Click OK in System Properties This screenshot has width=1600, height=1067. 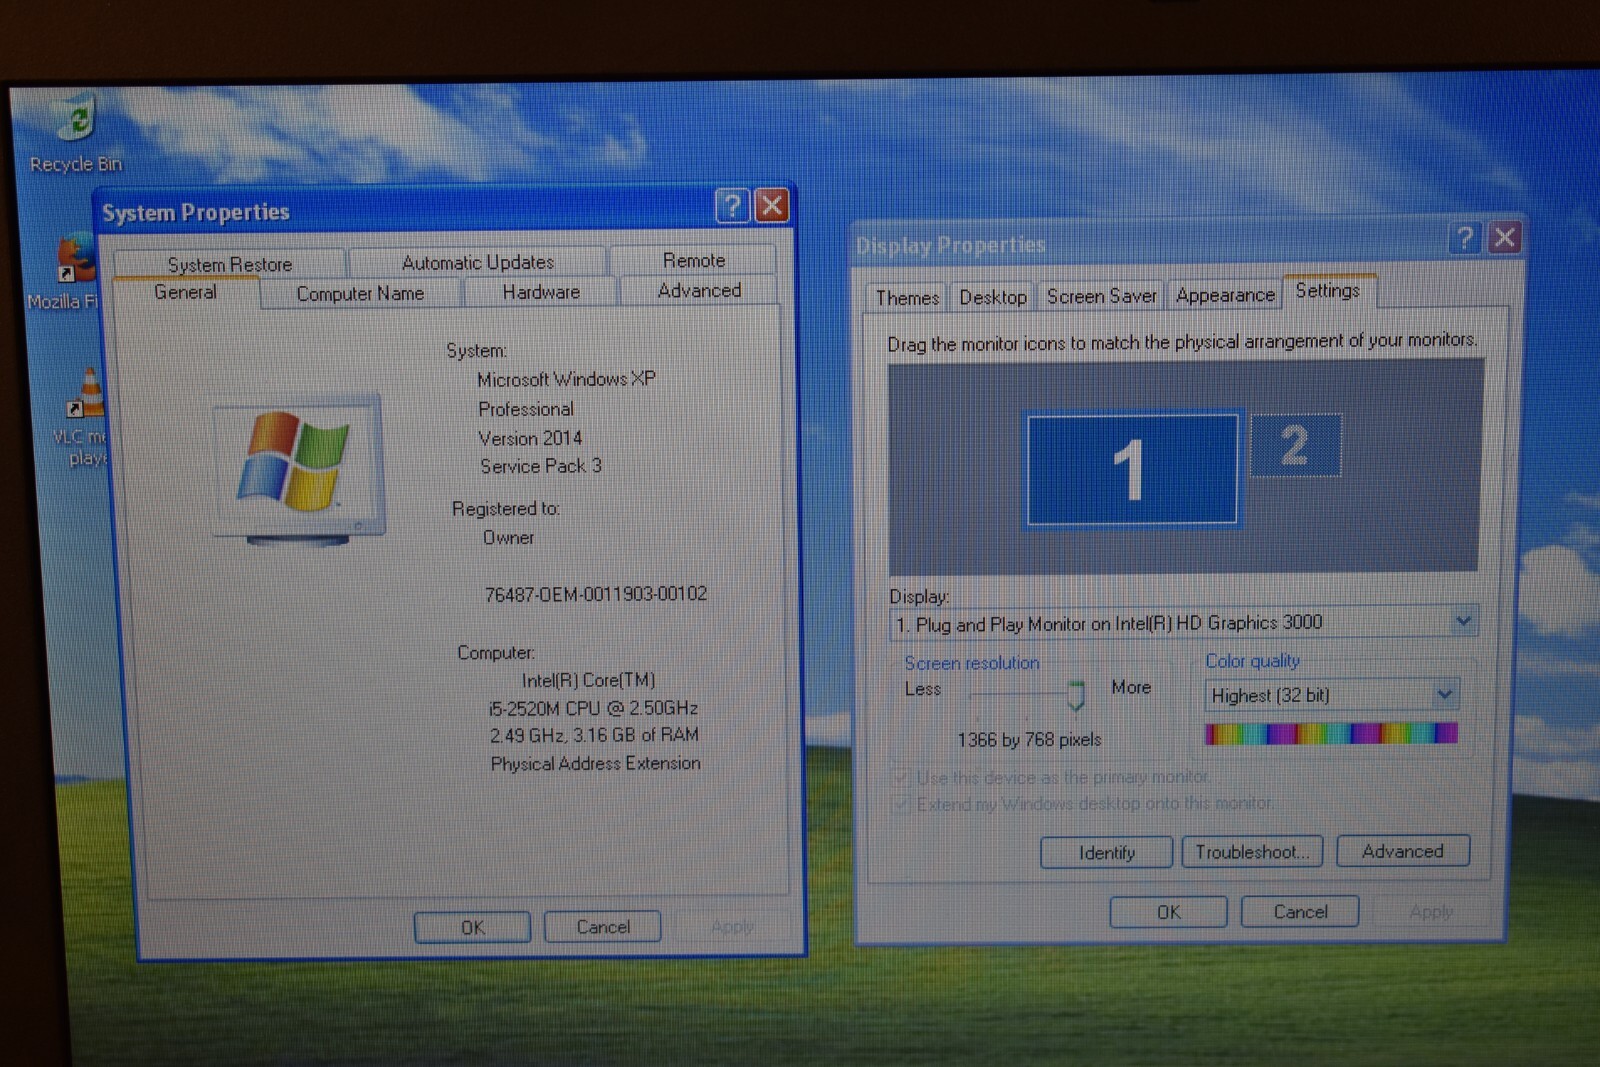pos(473,927)
